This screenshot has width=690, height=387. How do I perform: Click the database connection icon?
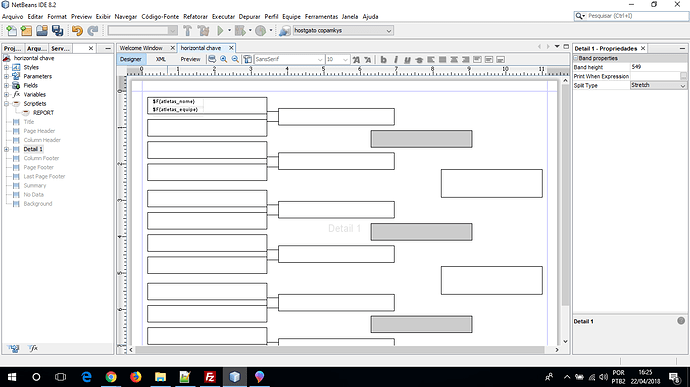[x=285, y=31]
